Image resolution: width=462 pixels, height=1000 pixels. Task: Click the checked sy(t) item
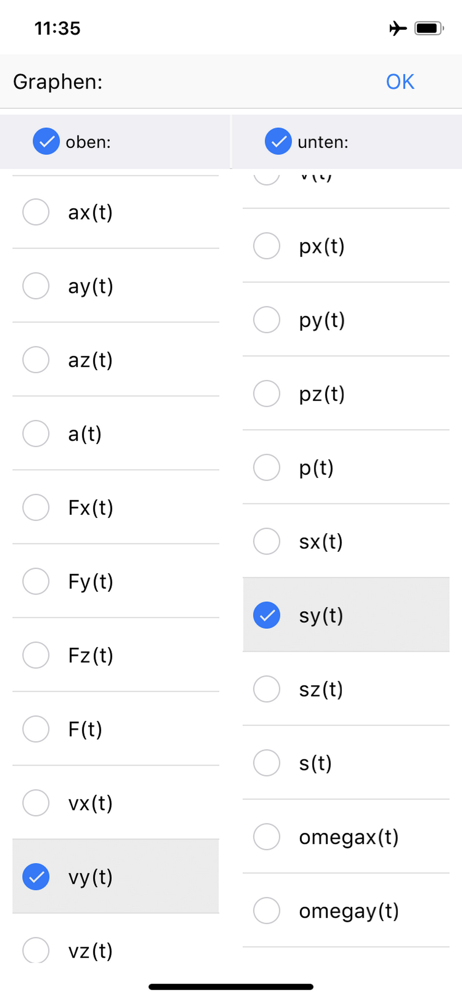pyautogui.click(x=346, y=615)
